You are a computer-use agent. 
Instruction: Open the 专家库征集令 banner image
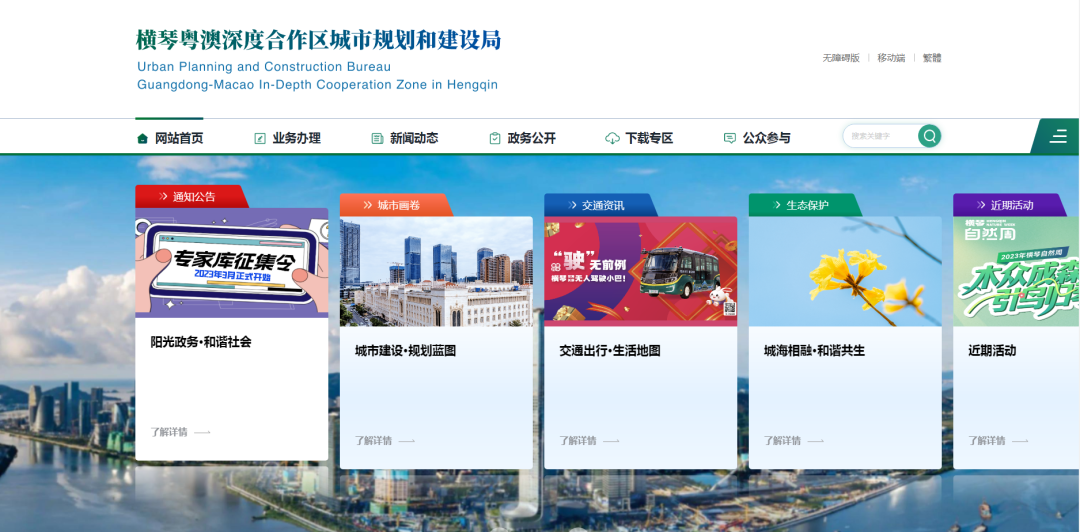[x=231, y=262]
